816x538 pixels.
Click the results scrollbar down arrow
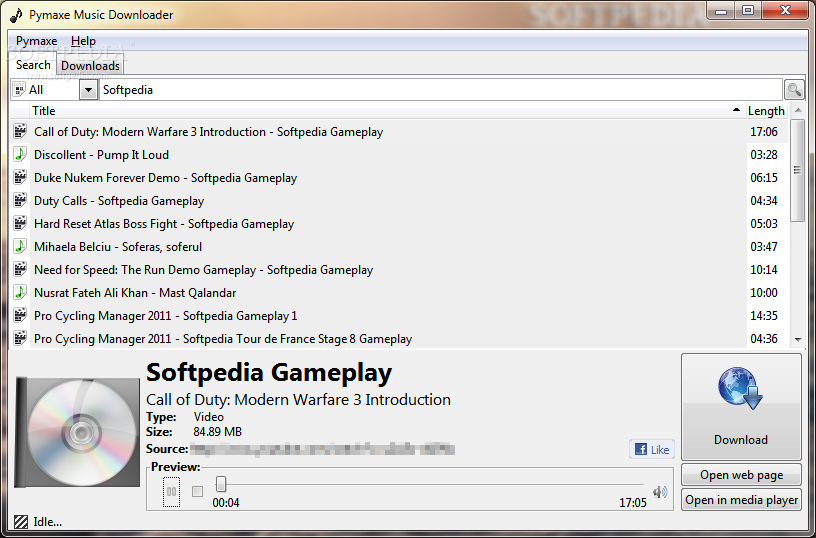click(x=798, y=340)
